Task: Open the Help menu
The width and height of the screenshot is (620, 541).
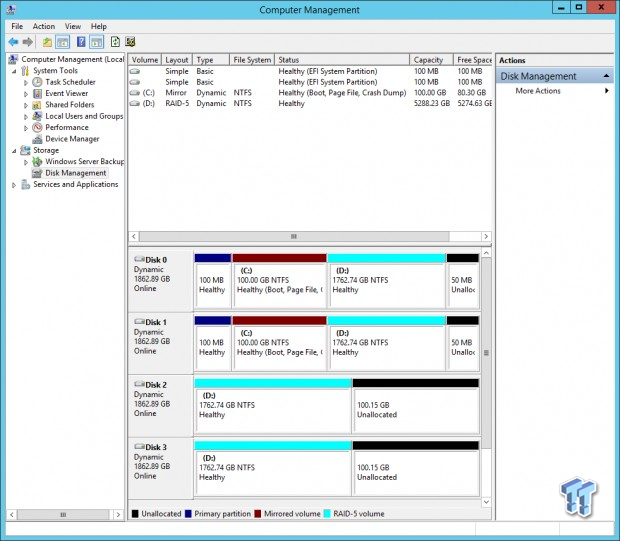Action: point(98,26)
